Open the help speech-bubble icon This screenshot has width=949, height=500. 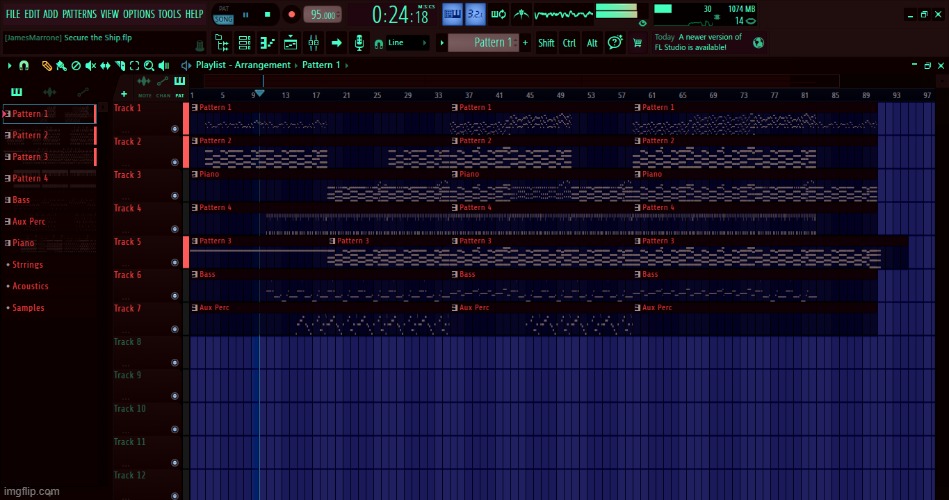(615, 42)
